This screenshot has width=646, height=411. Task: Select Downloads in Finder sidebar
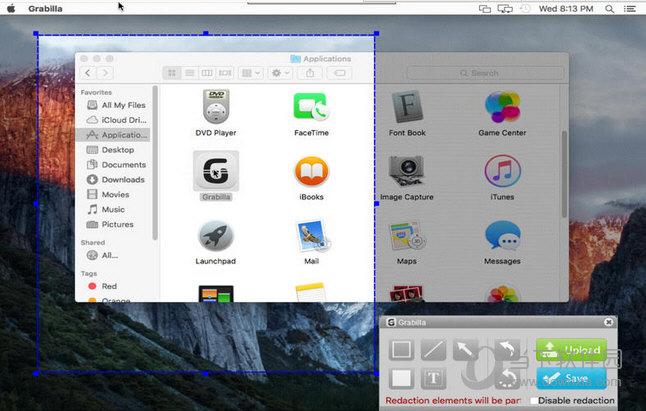pos(113,180)
